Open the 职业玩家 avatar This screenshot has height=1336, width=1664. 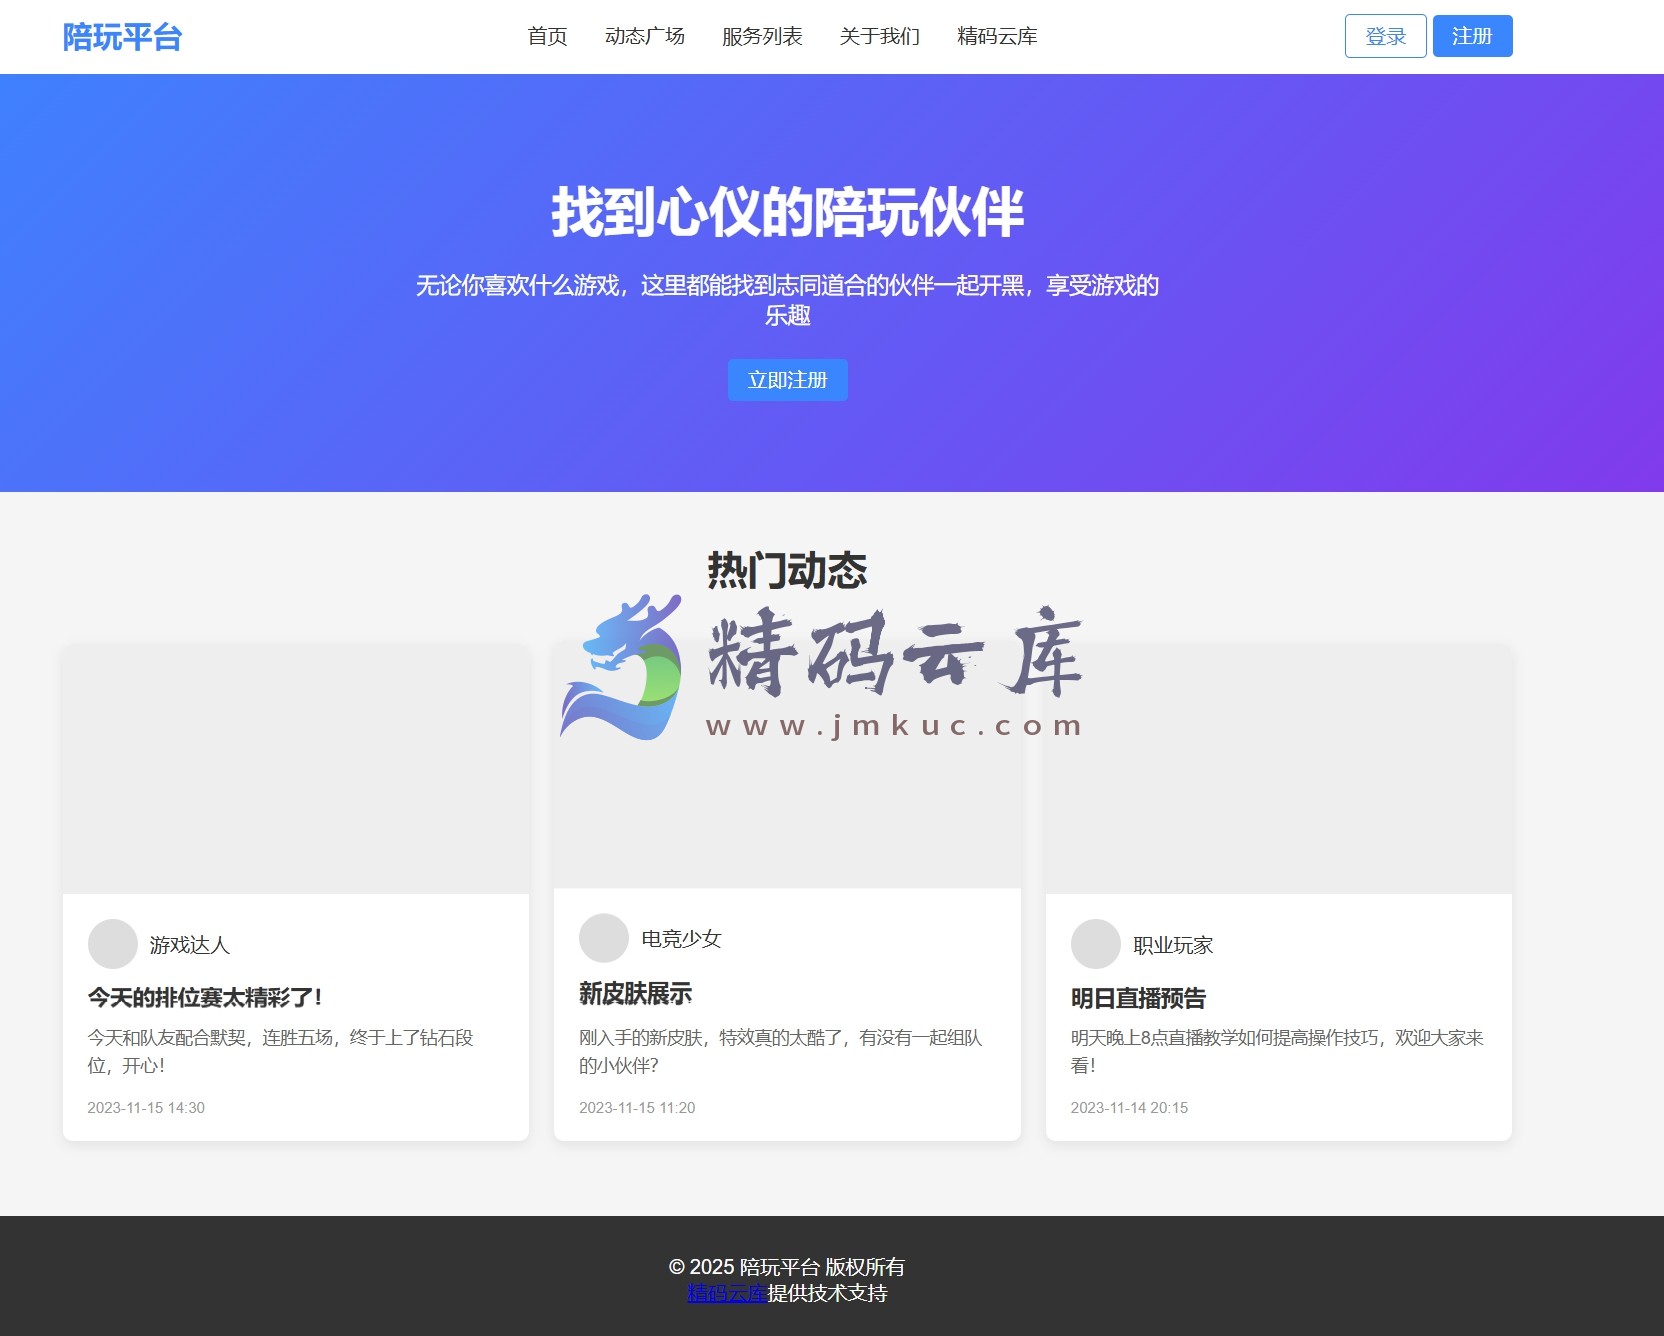(1096, 944)
